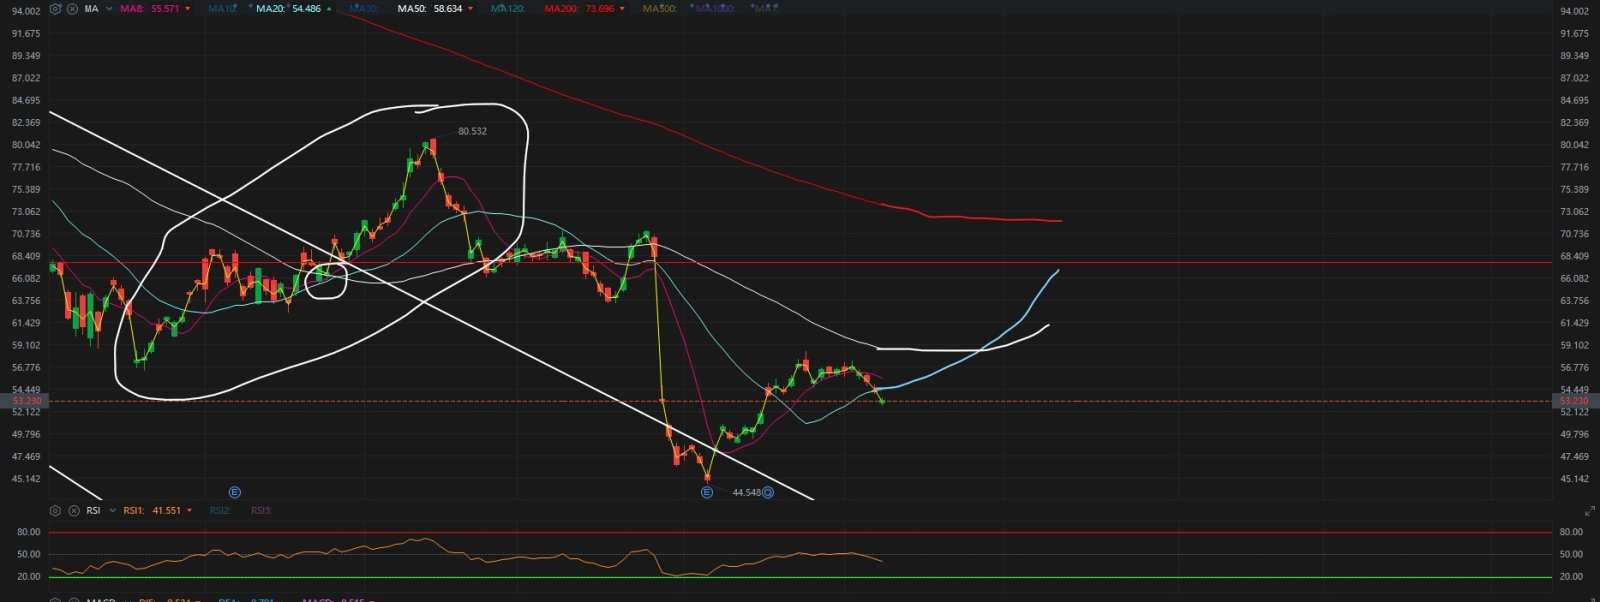
Task: Click the circular marker right of the 44.548 label
Action: 768,493
